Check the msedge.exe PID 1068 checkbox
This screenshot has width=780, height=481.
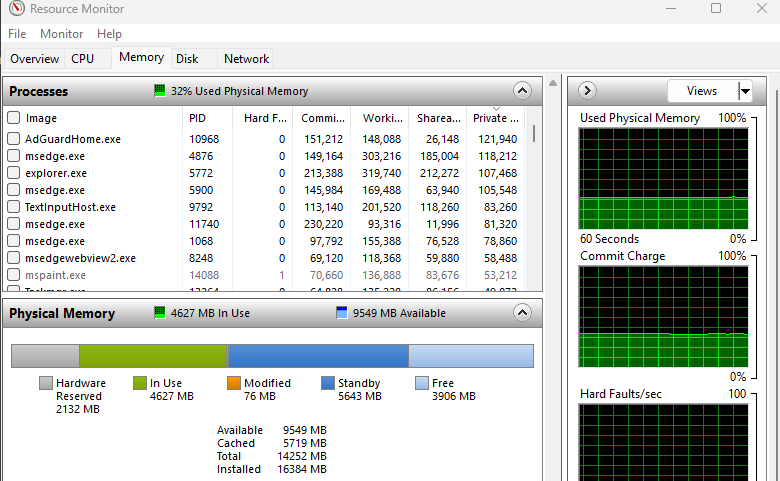pyautogui.click(x=13, y=241)
